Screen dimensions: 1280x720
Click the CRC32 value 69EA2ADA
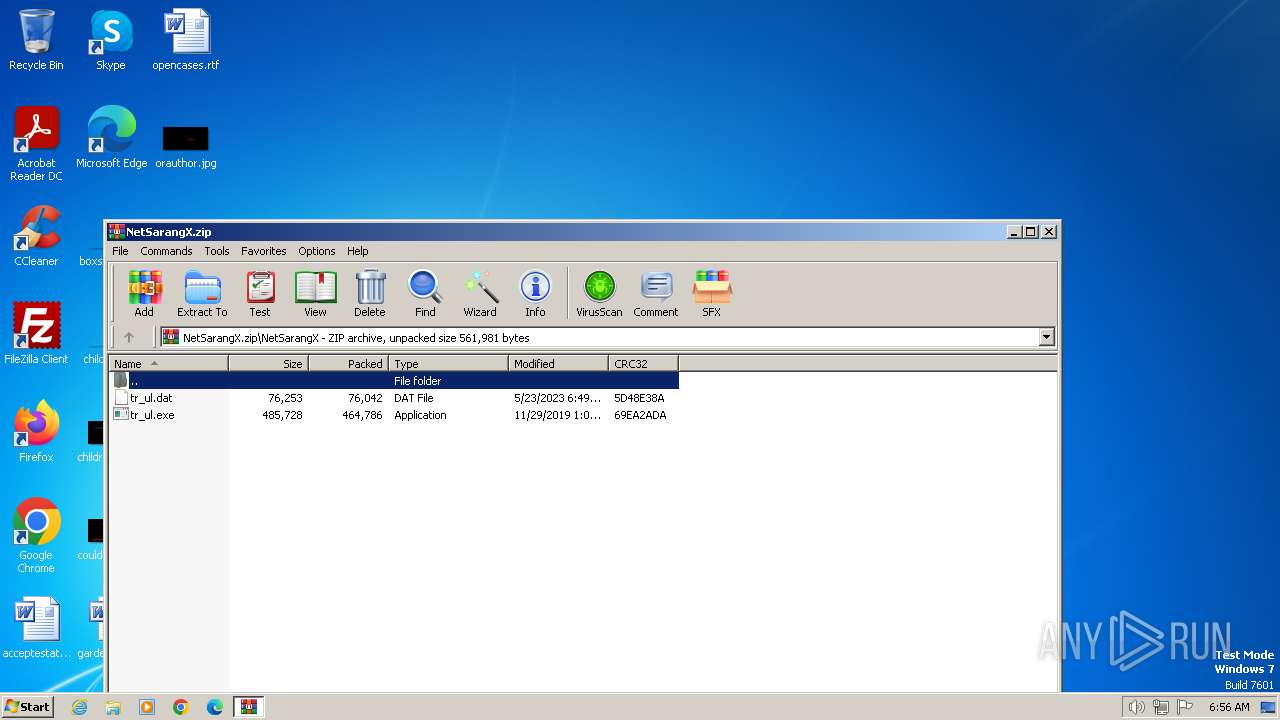(640, 415)
